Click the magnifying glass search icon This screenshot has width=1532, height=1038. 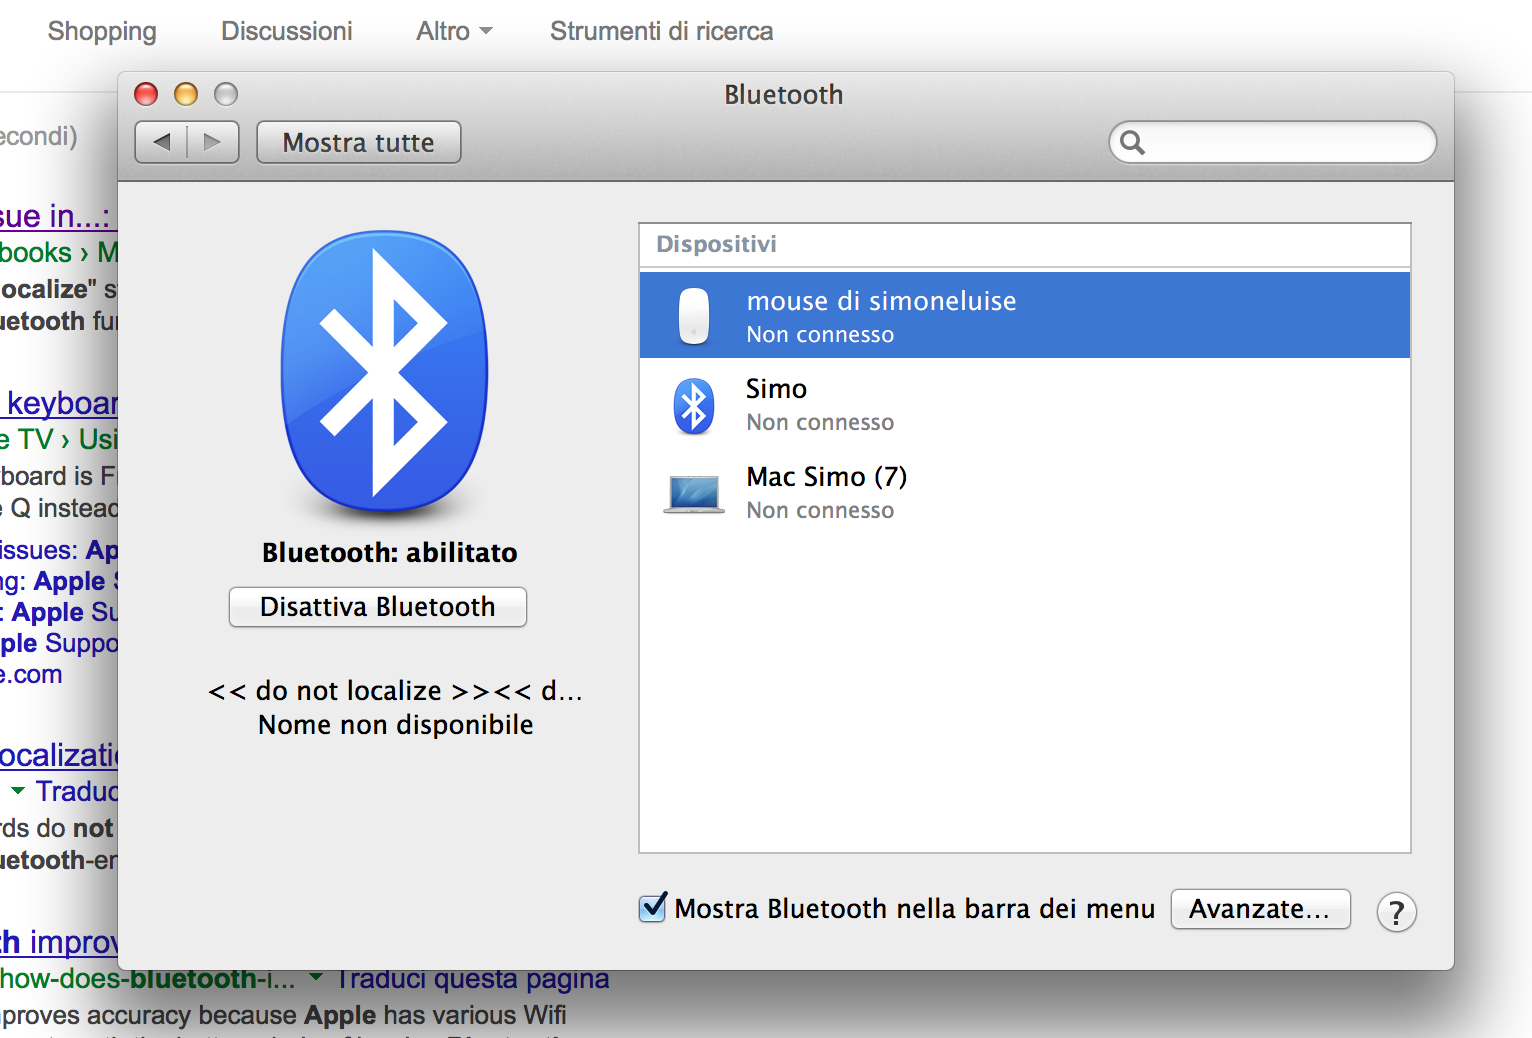[x=1132, y=143]
